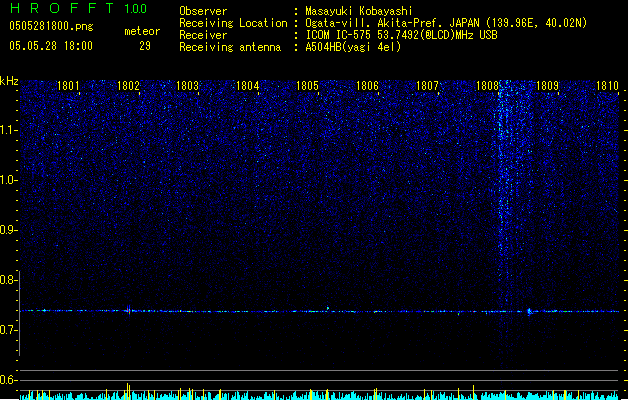Click the 1810 time marker
Image resolution: width=629 pixels, height=400 pixels.
(607, 86)
